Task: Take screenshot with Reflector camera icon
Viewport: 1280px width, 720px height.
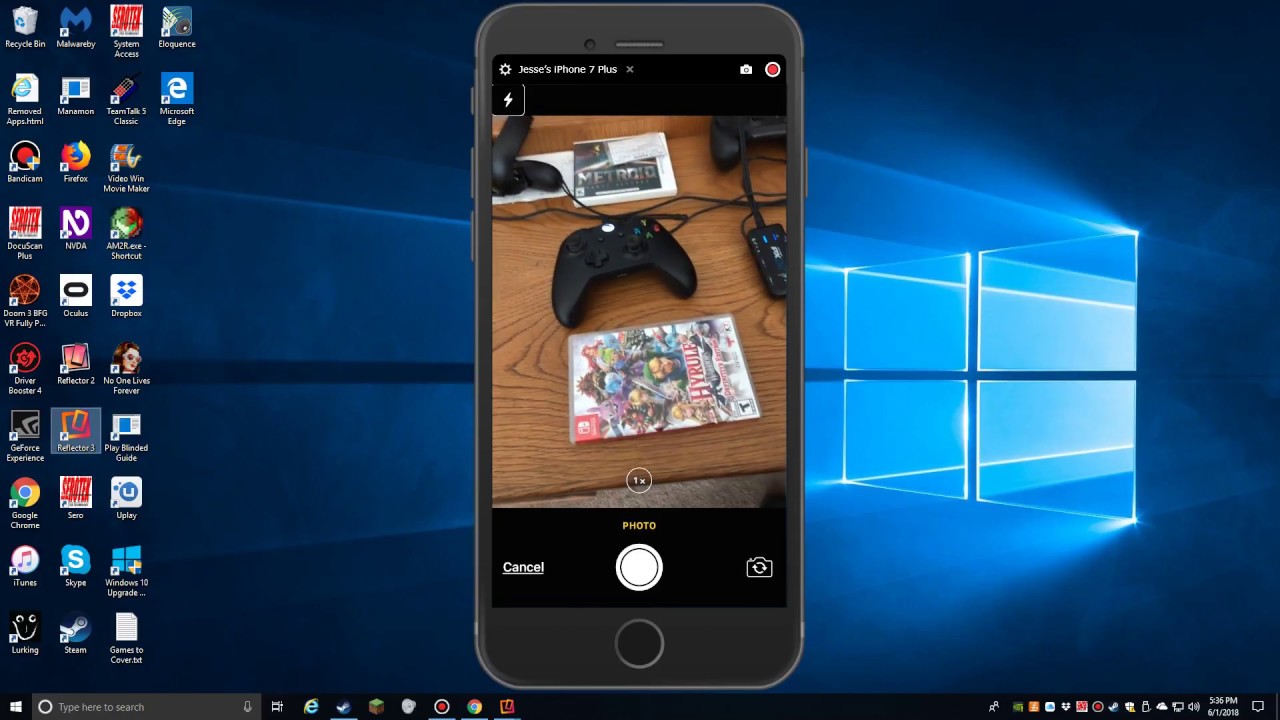Action: point(746,69)
